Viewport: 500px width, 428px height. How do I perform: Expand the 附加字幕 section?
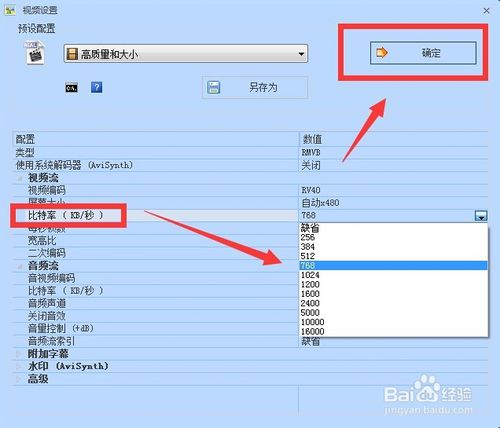pos(19,354)
